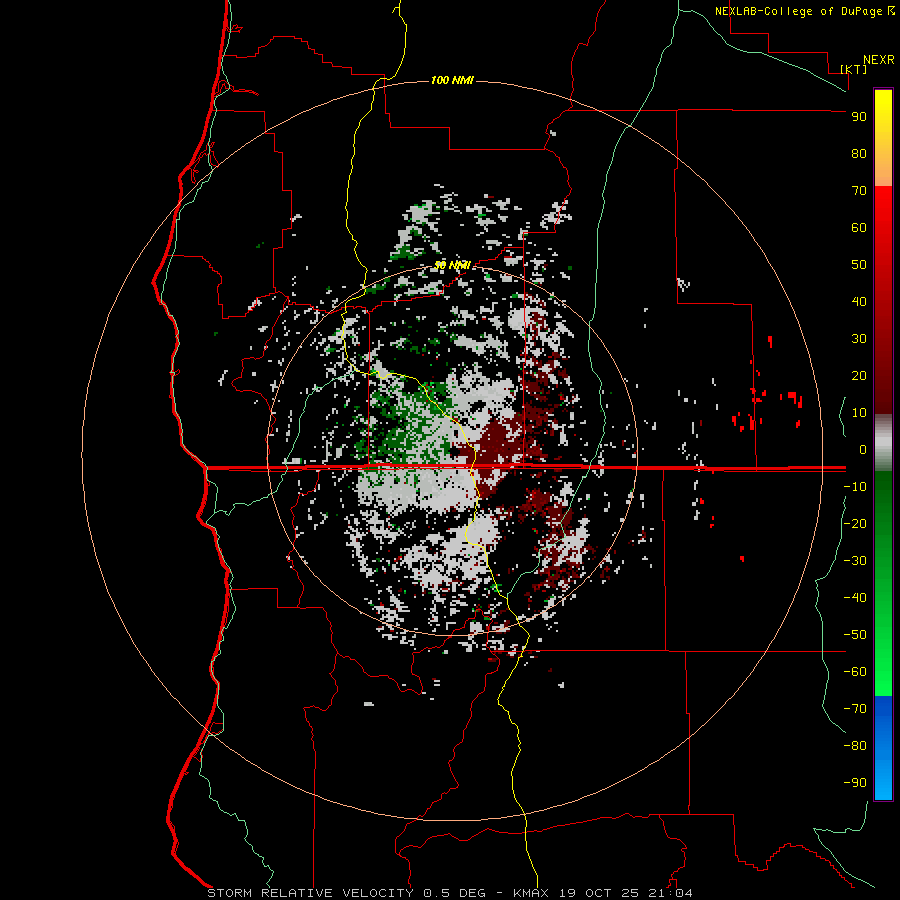900x900 pixels.
Task: Select the 60 value on the velocity scale
Action: coord(859,227)
